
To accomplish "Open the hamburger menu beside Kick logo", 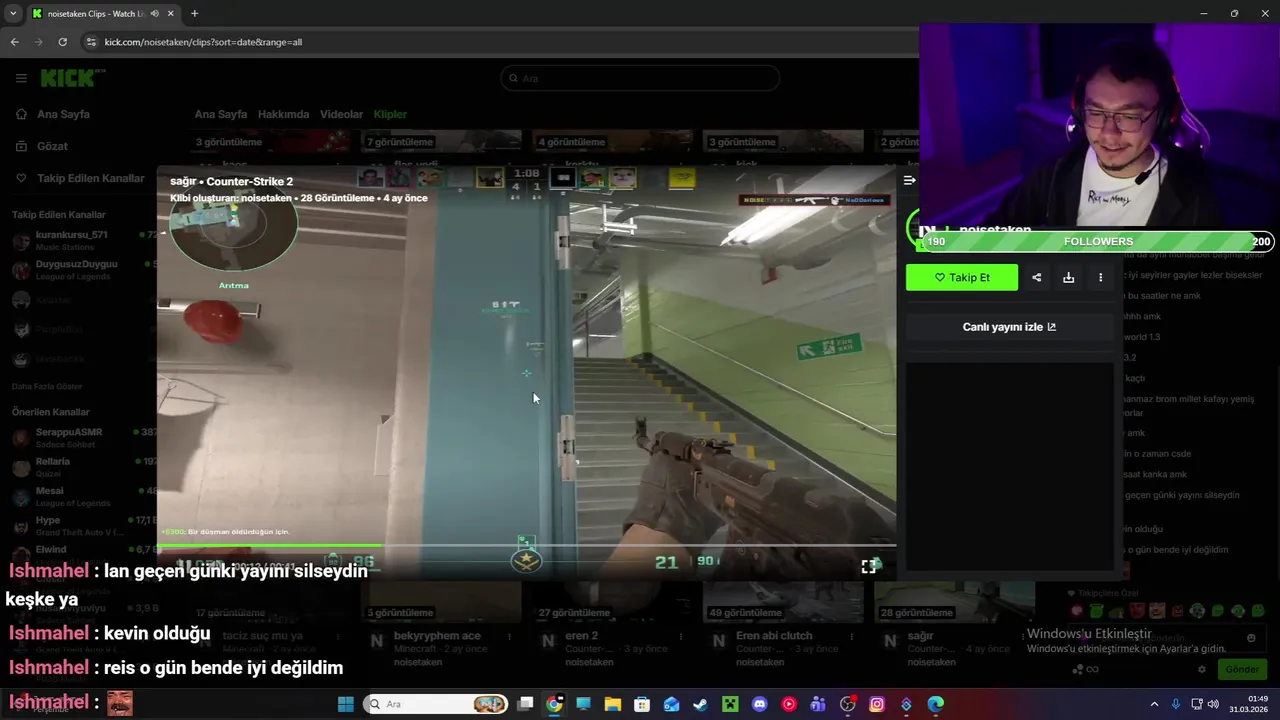I will click(21, 78).
